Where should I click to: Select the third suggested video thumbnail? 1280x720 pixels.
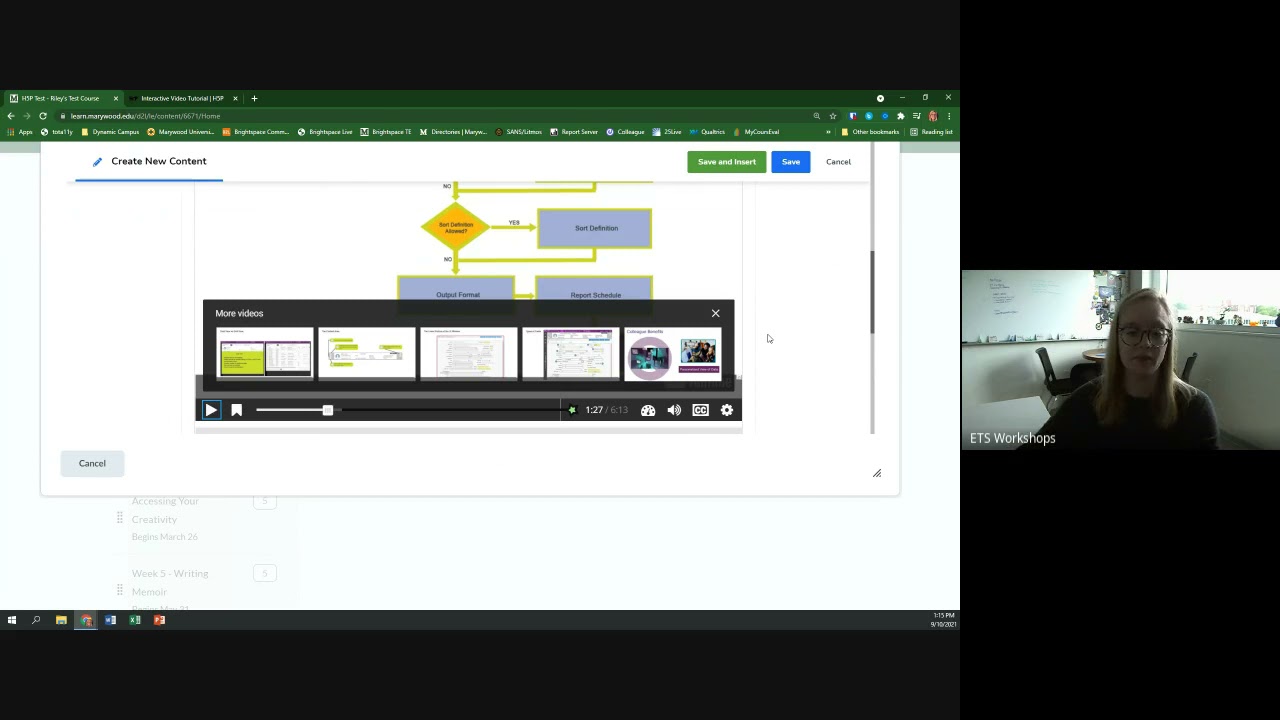point(469,354)
